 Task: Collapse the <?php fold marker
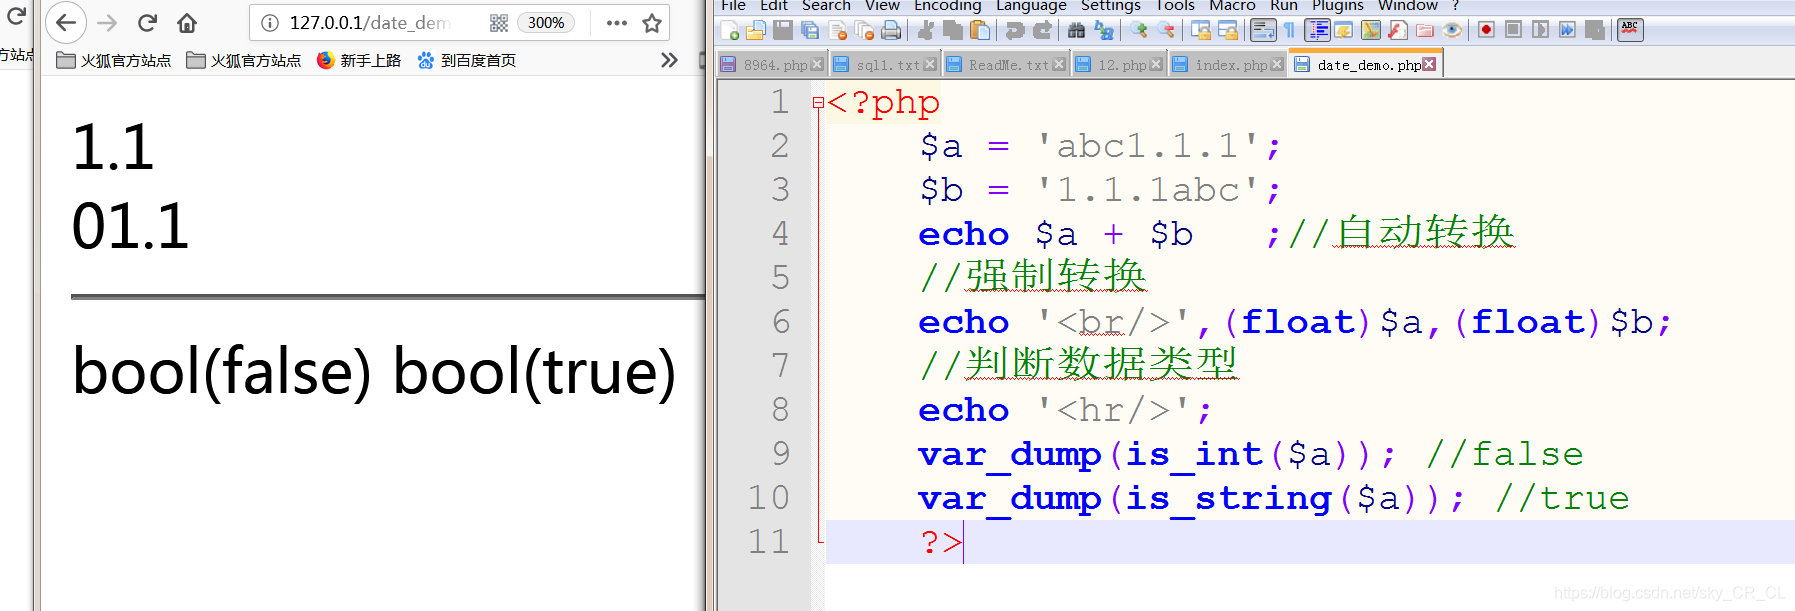(818, 102)
